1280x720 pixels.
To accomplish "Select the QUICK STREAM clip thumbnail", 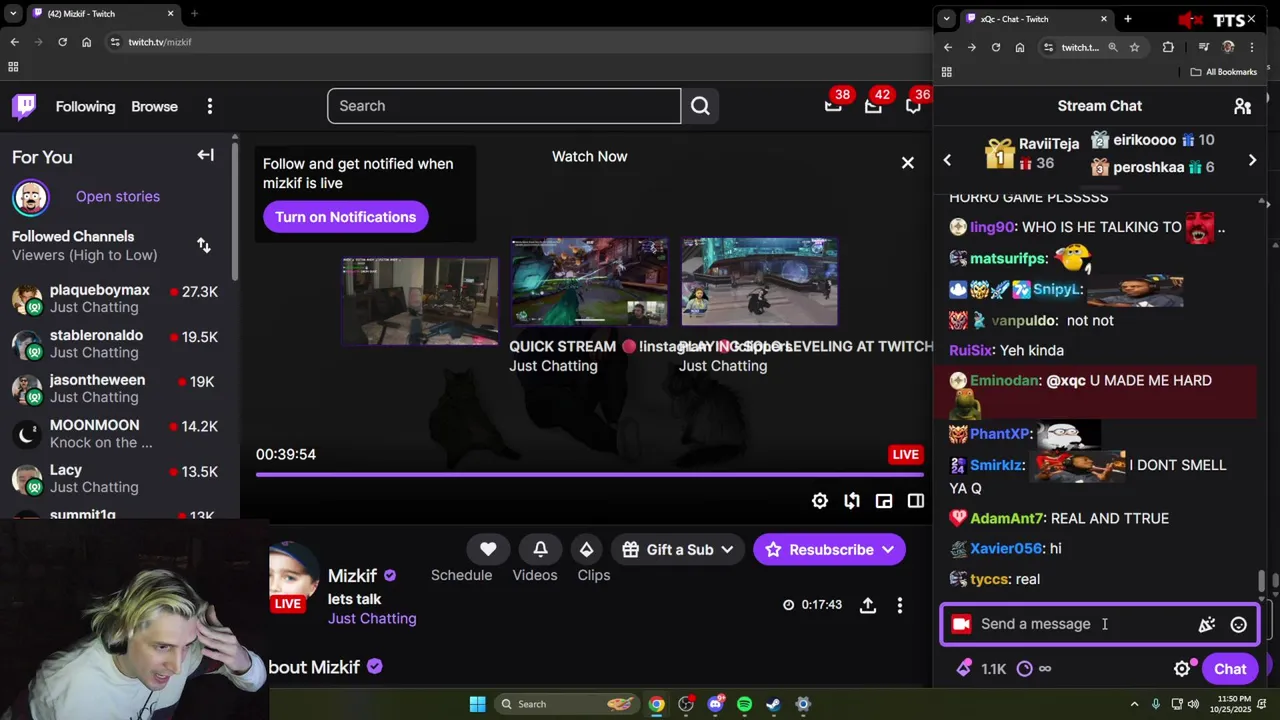I will [589, 282].
